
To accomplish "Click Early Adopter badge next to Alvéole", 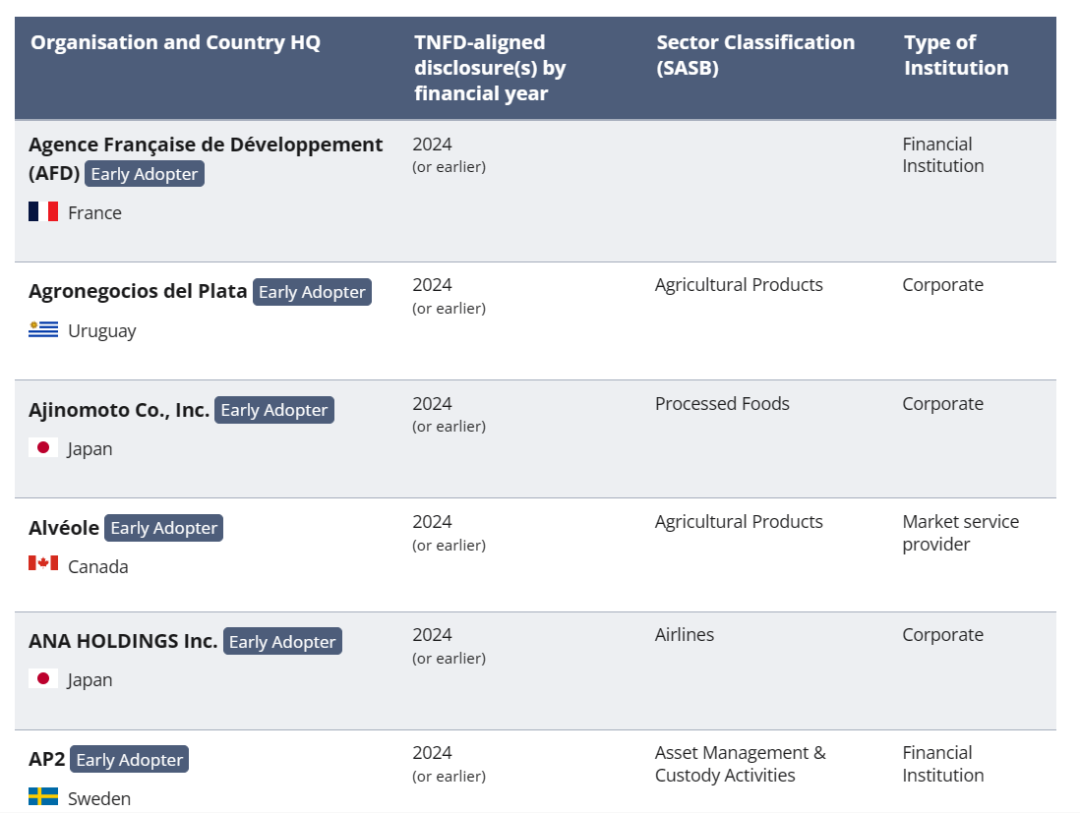I will point(163,528).
